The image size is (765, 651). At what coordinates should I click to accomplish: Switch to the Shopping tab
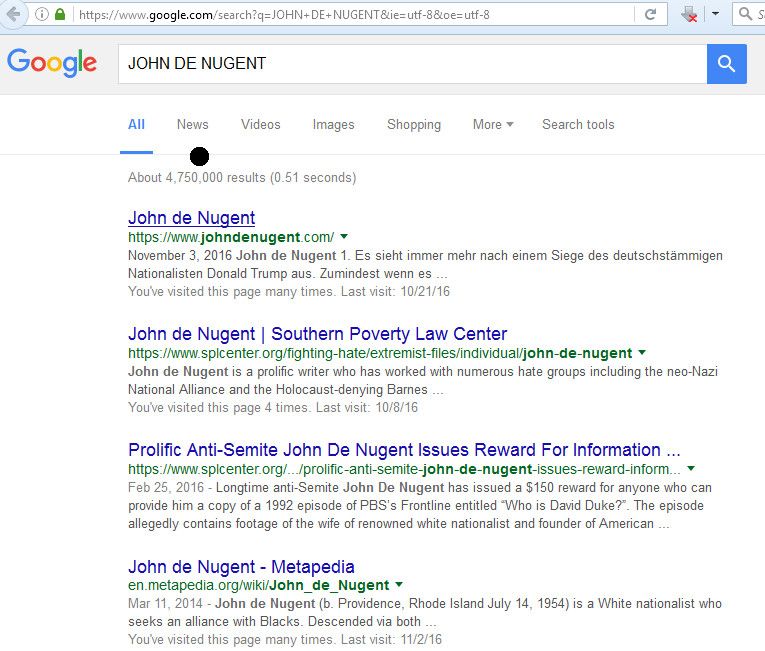[x=414, y=124]
